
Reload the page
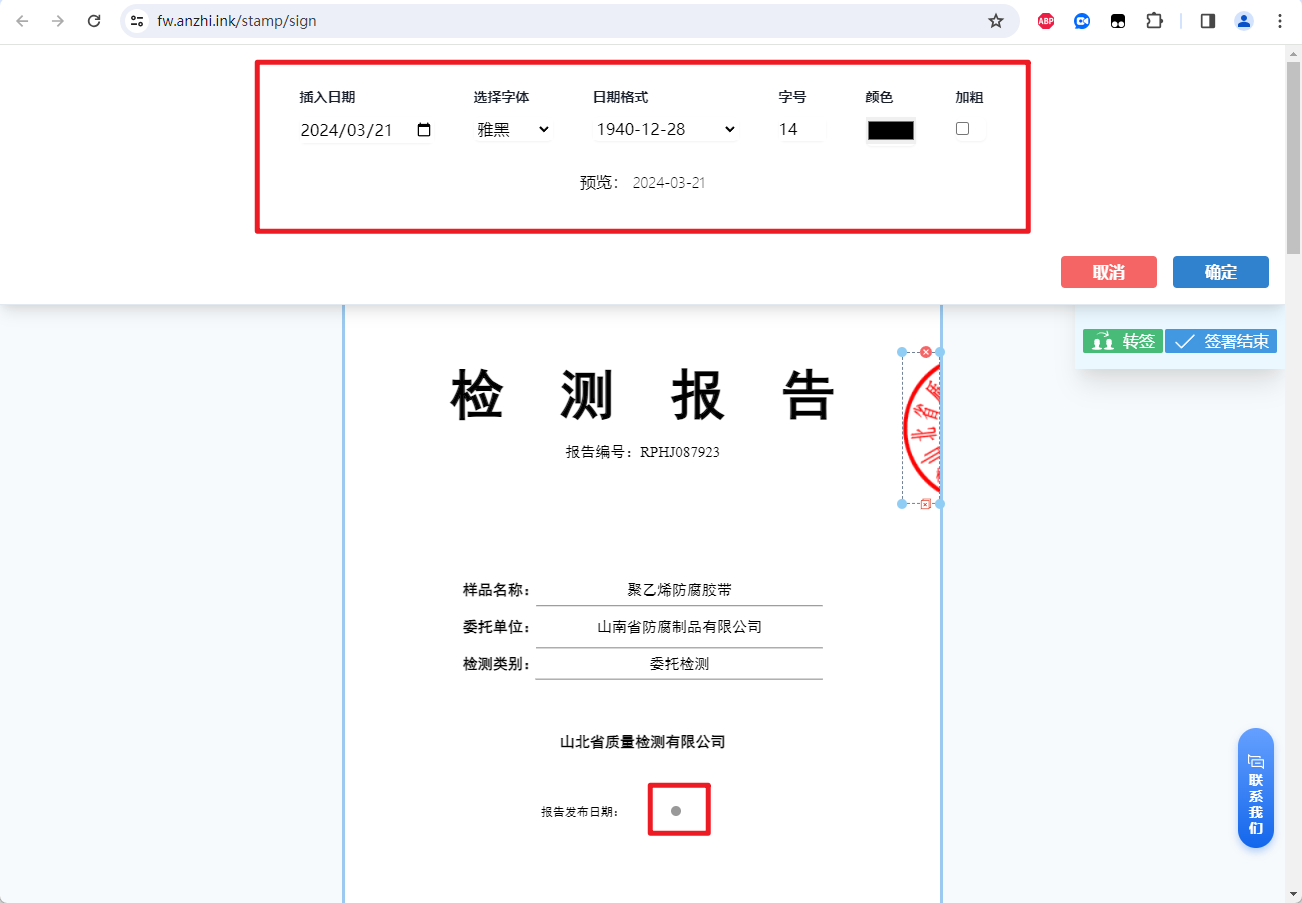pyautogui.click(x=94, y=21)
